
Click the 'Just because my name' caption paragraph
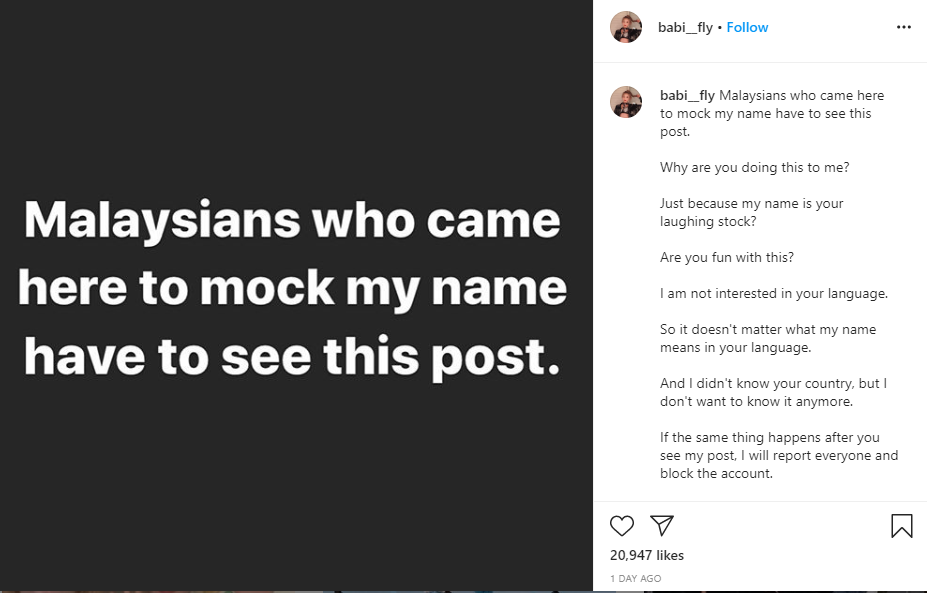pyautogui.click(x=751, y=212)
